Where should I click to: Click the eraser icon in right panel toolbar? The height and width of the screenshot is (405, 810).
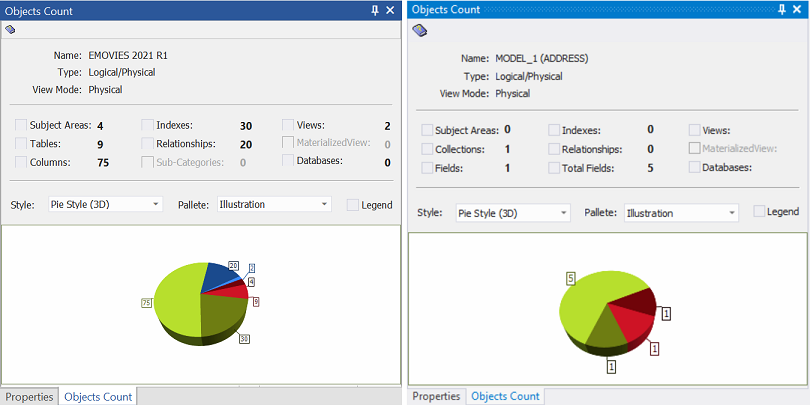[x=420, y=30]
